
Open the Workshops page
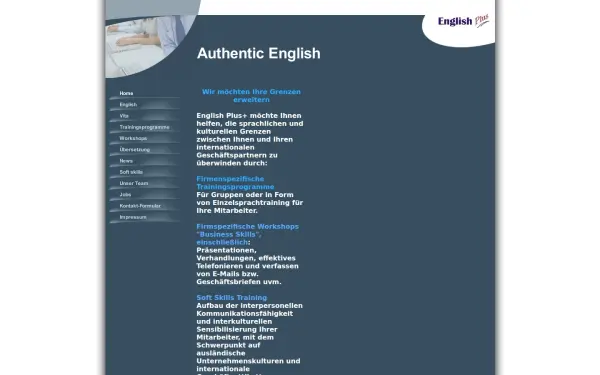point(144,138)
